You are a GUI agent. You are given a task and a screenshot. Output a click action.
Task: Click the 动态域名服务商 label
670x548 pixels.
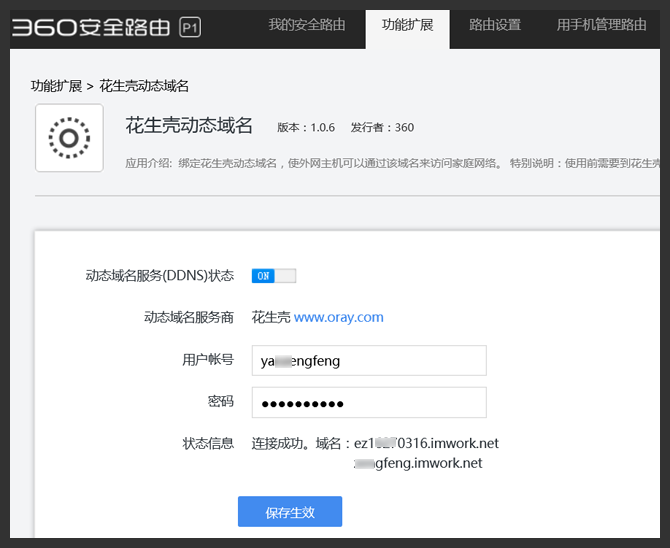click(189, 317)
